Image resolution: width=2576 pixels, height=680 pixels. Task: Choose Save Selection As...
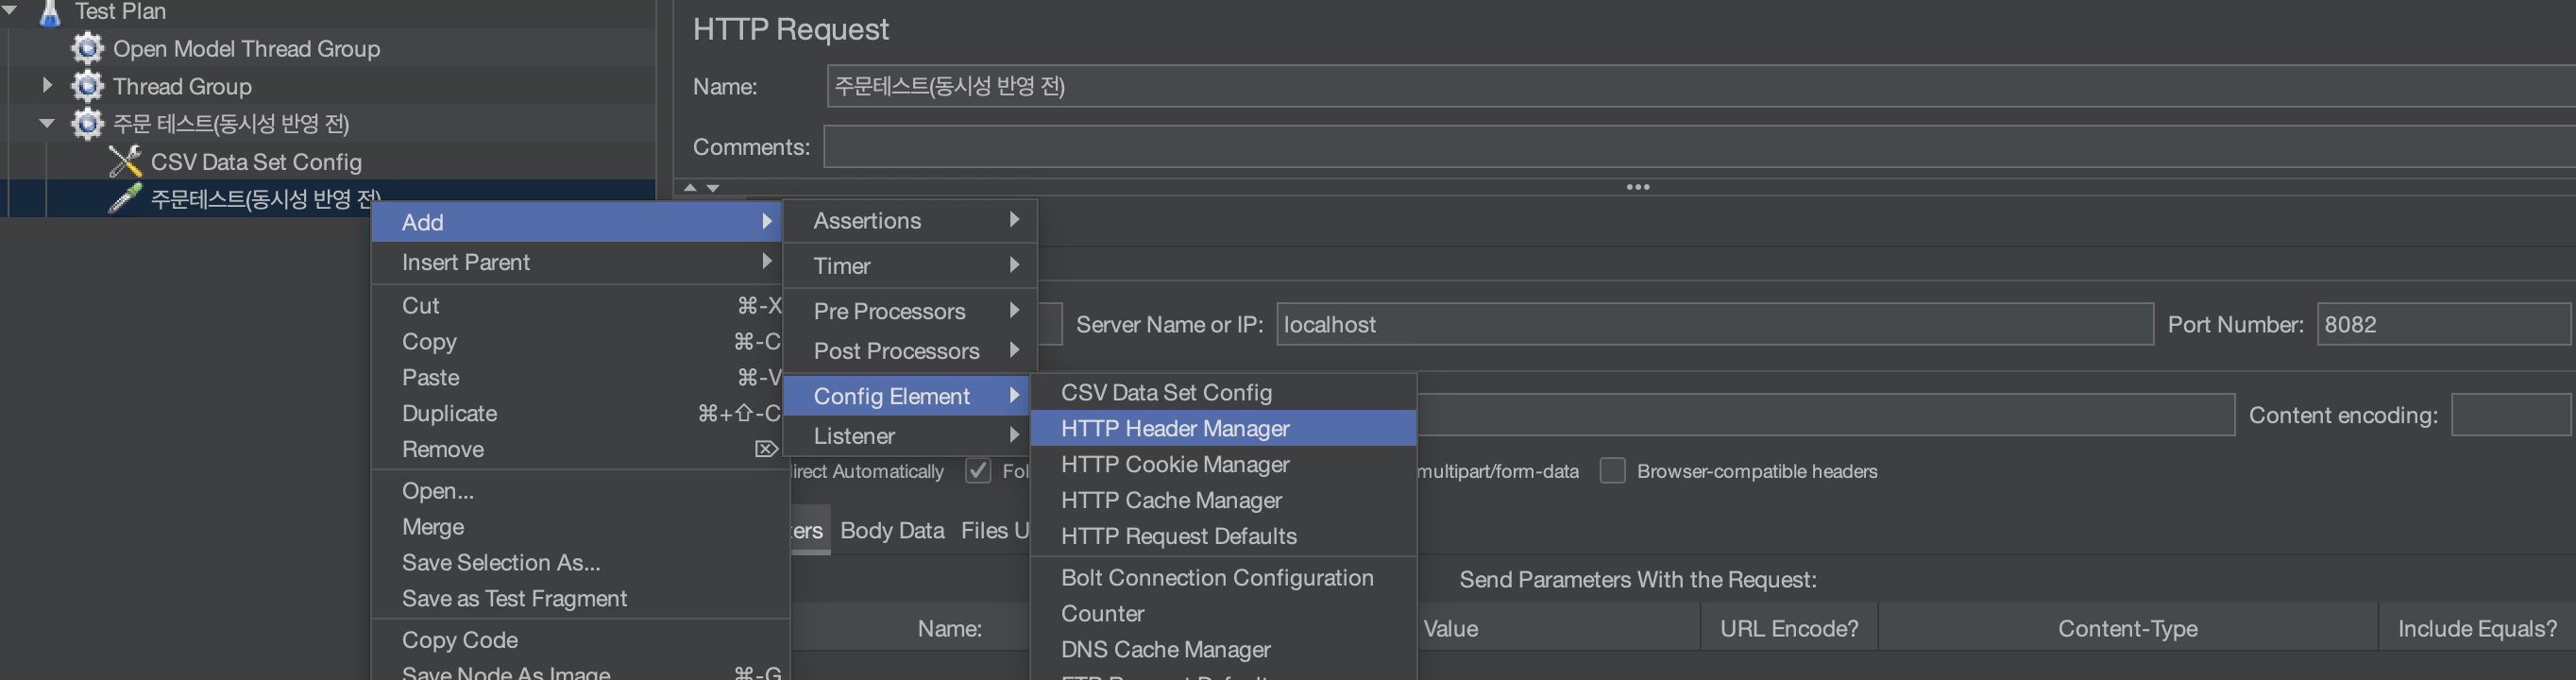[x=578, y=563]
